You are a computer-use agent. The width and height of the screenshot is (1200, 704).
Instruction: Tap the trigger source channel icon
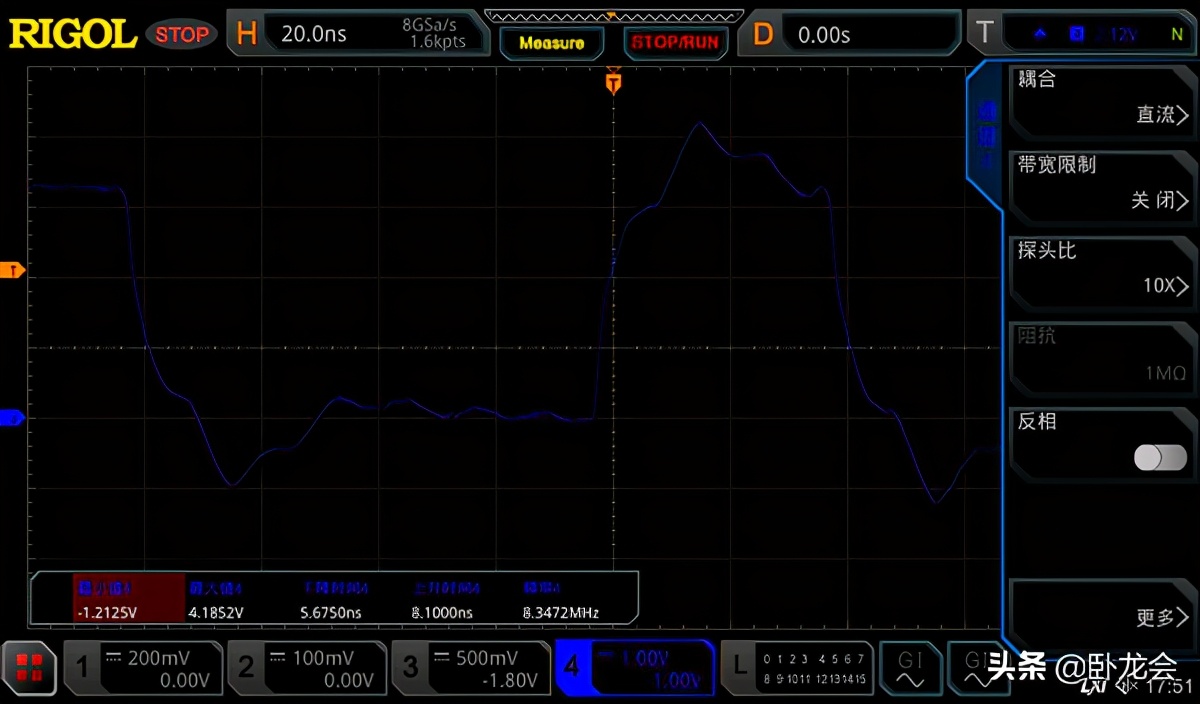[x=1077, y=34]
